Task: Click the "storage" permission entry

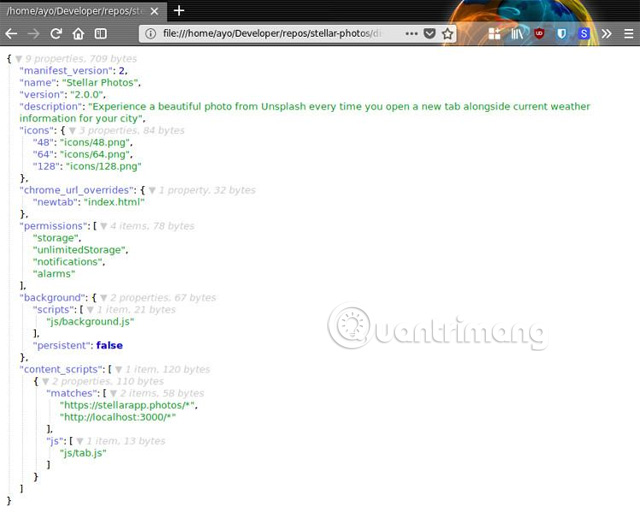Action: point(56,238)
